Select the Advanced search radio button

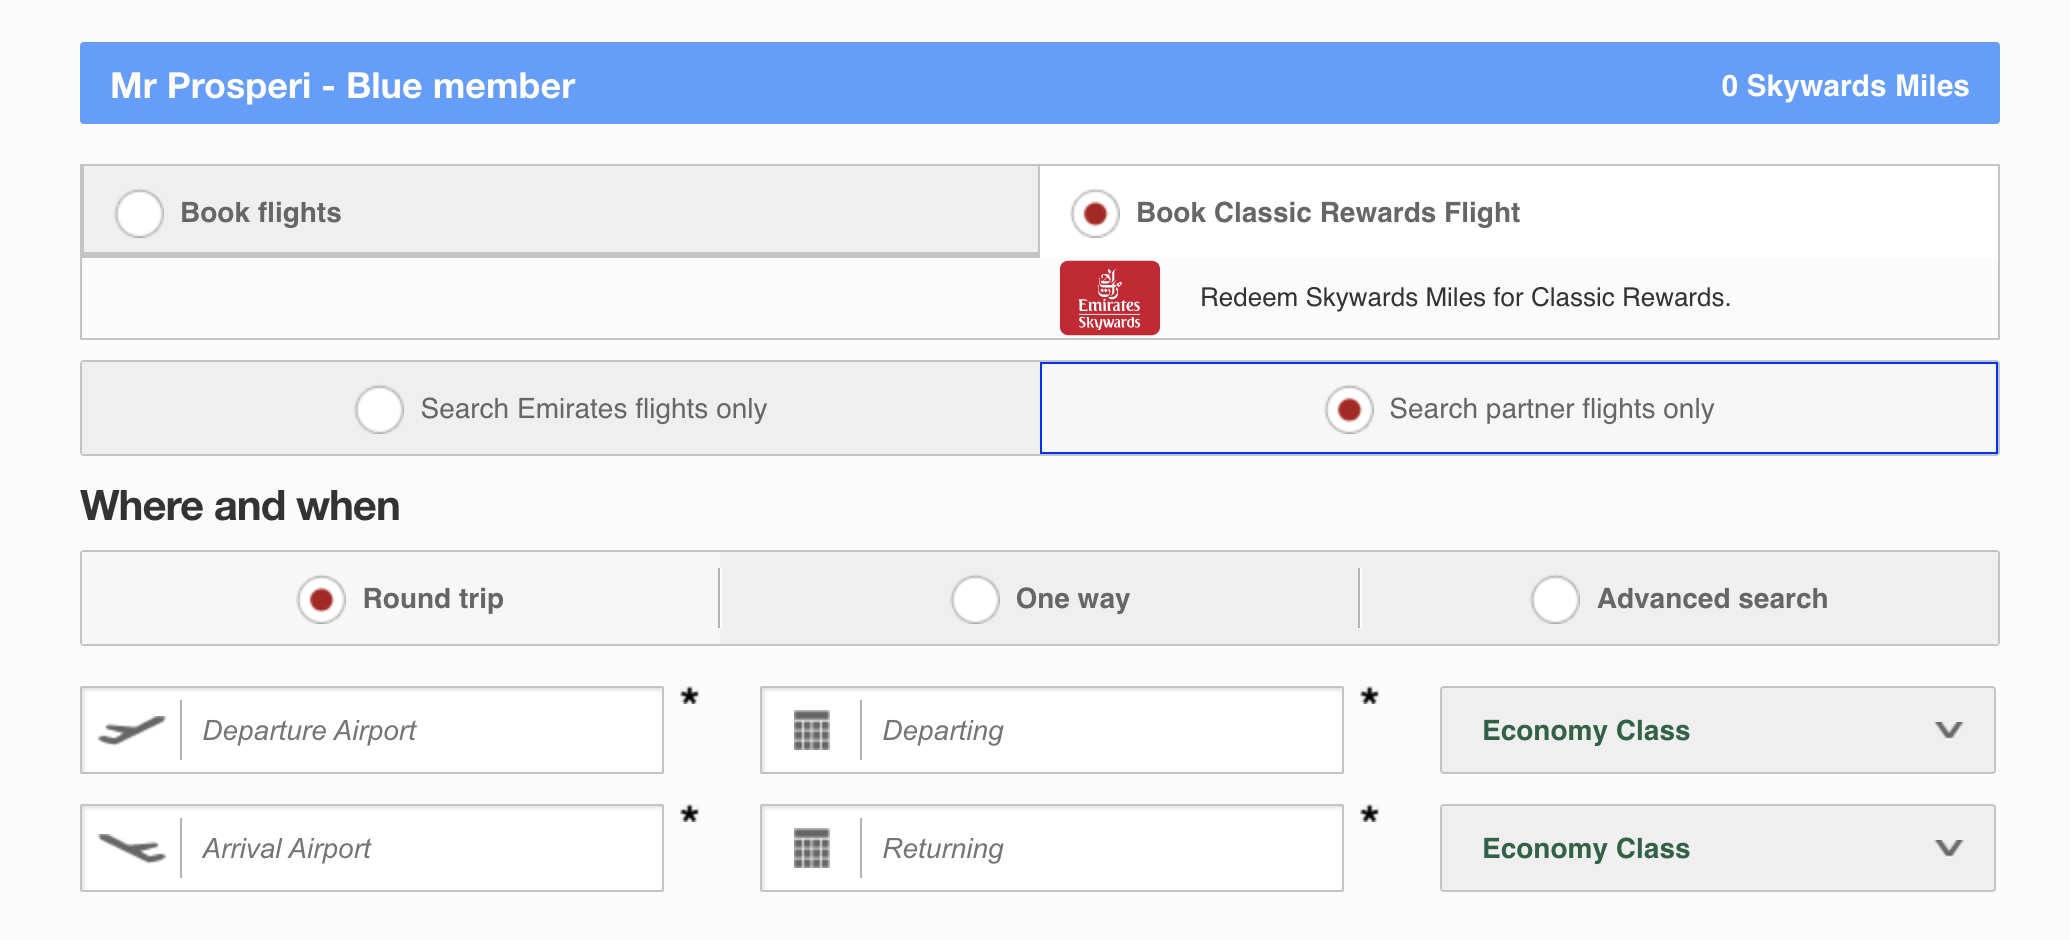(x=1555, y=599)
